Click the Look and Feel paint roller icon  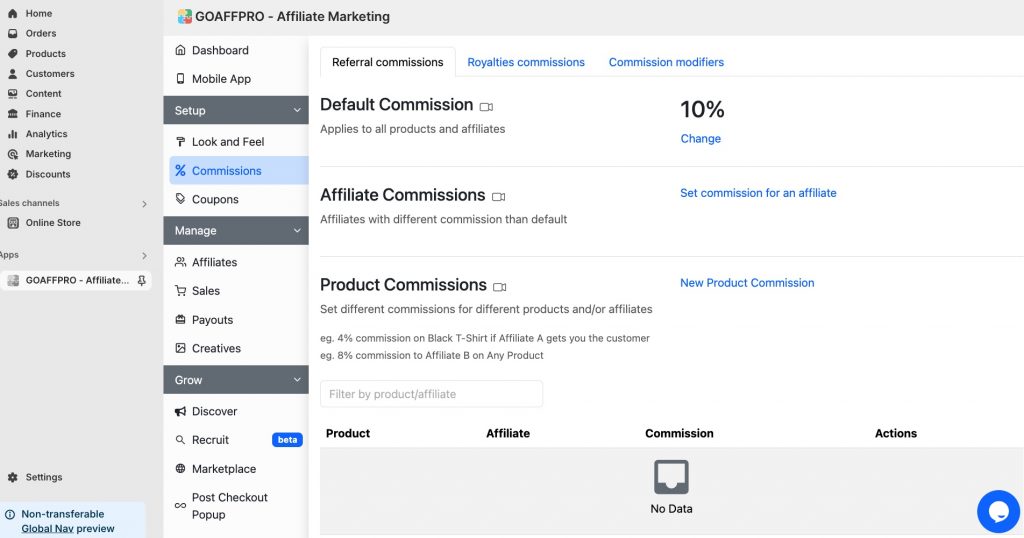(x=180, y=142)
